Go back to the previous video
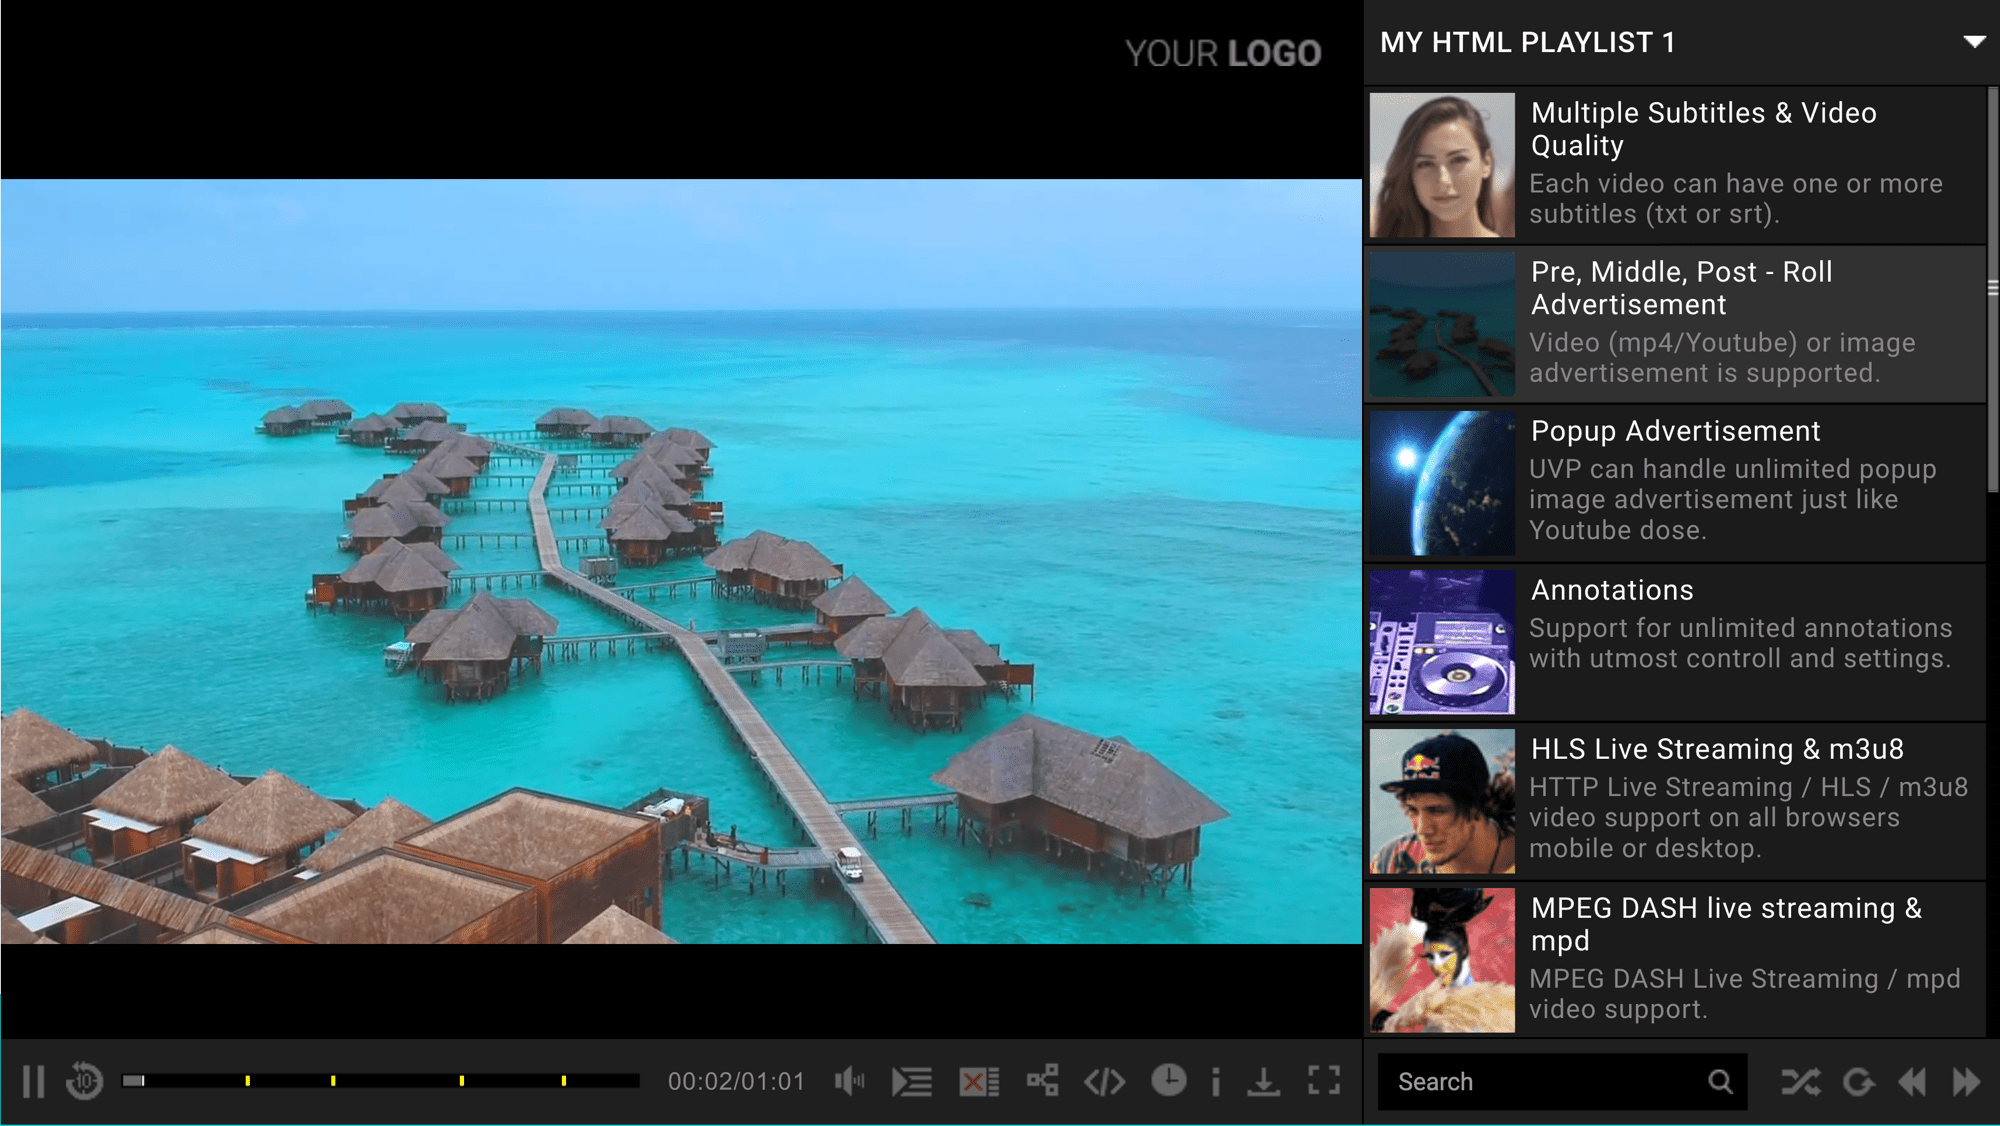Screen dimensions: 2000x1126 coord(1913,1081)
